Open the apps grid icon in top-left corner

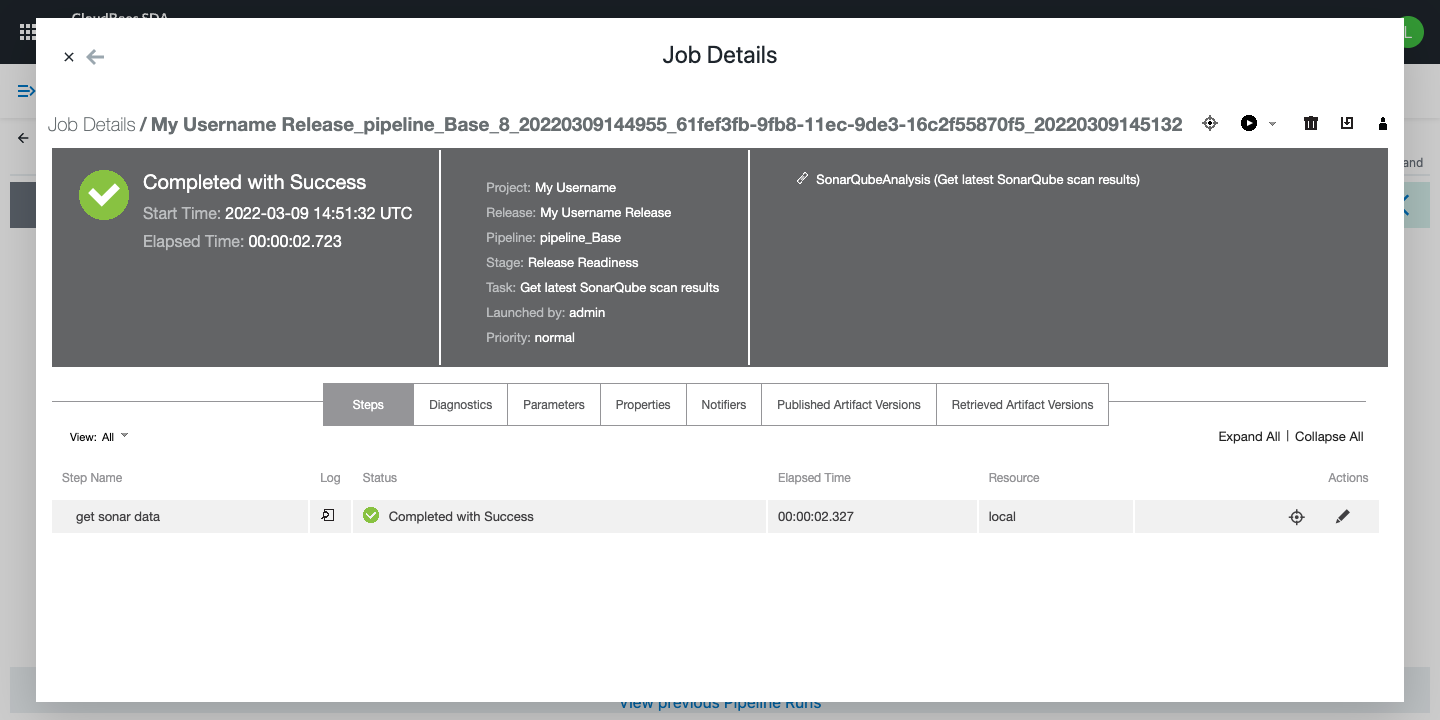(27, 33)
